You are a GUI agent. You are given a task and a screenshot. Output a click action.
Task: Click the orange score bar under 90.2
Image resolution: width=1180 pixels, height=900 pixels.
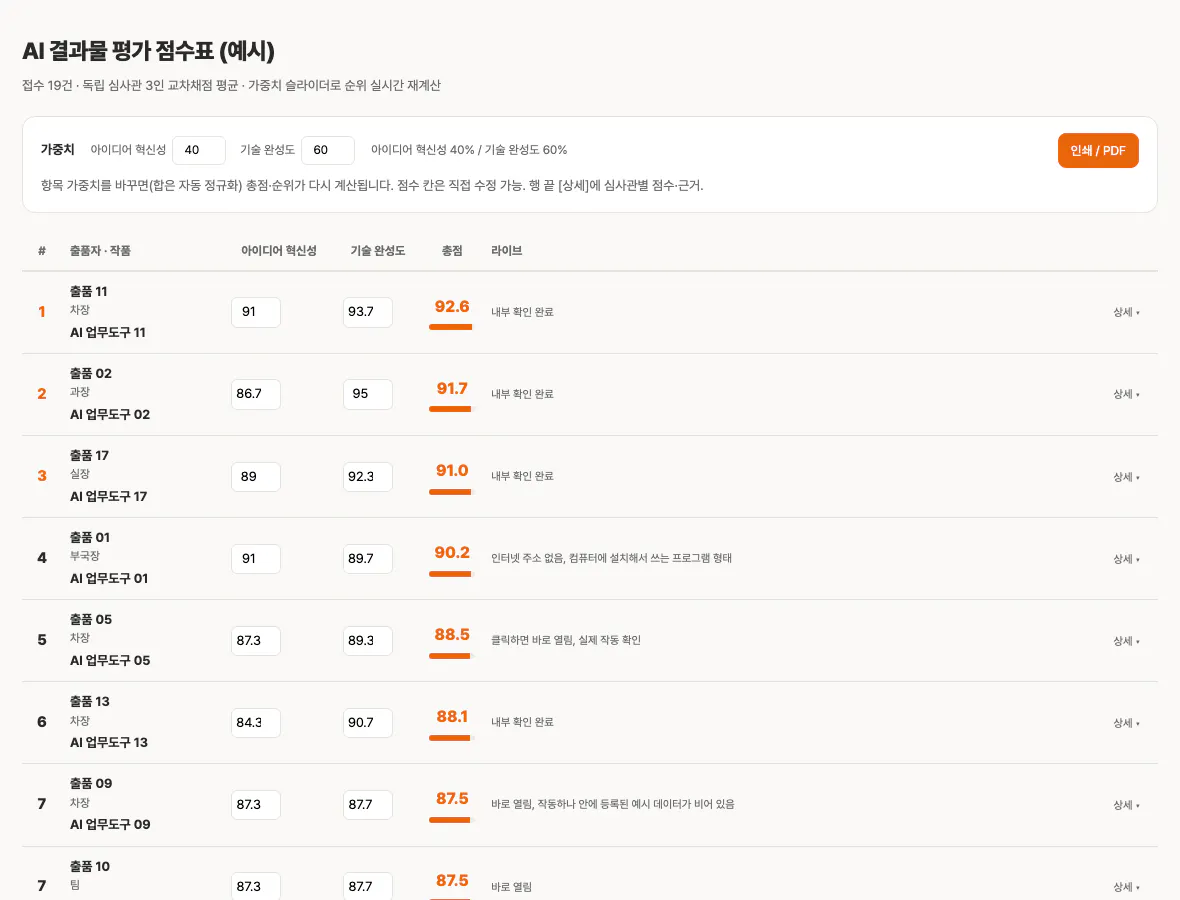click(x=450, y=574)
